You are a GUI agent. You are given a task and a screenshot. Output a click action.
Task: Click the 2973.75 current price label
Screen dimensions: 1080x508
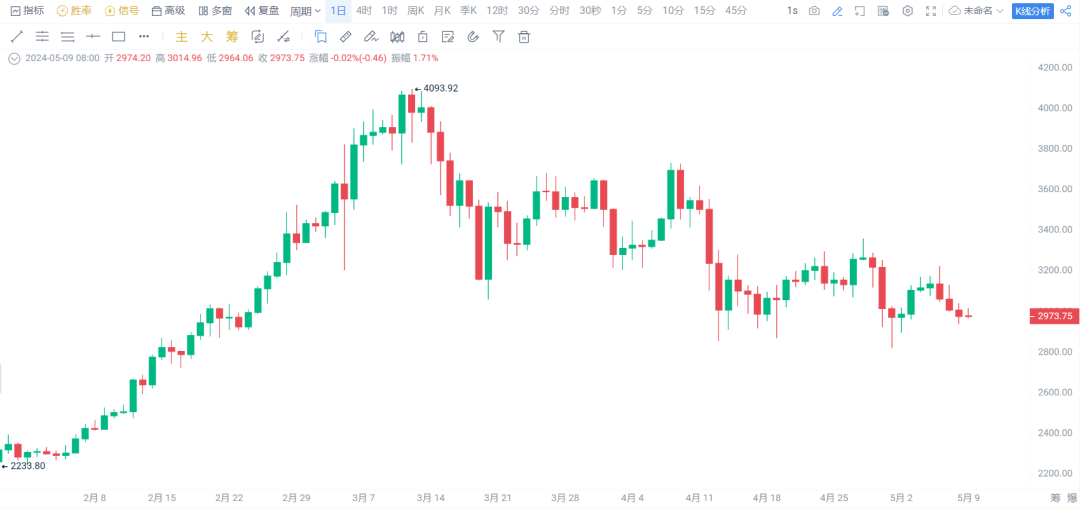point(1054,316)
